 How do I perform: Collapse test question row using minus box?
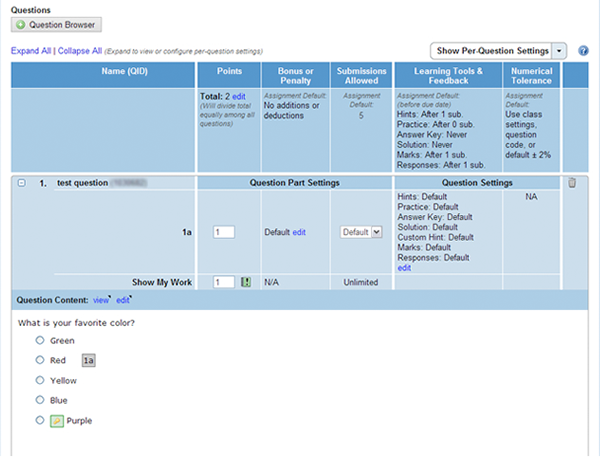click(x=21, y=183)
